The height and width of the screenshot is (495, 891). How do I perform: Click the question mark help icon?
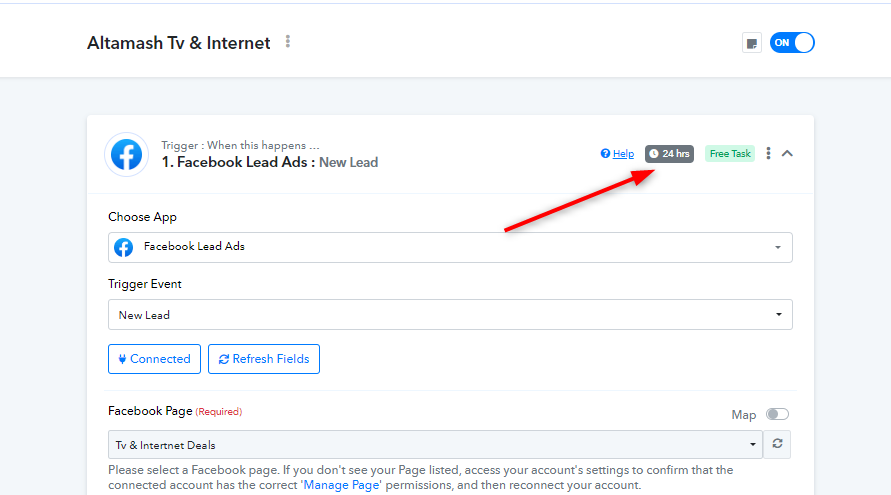pos(605,153)
